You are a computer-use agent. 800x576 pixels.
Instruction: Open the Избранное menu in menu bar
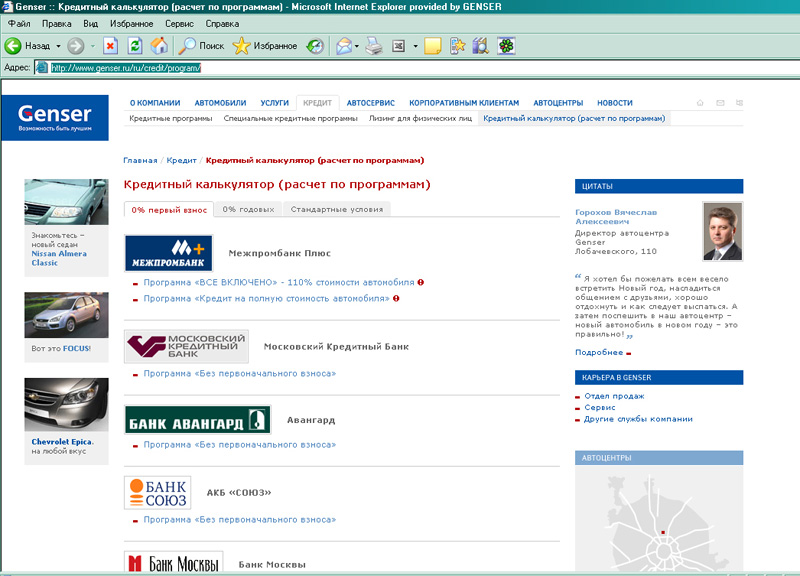coord(132,23)
